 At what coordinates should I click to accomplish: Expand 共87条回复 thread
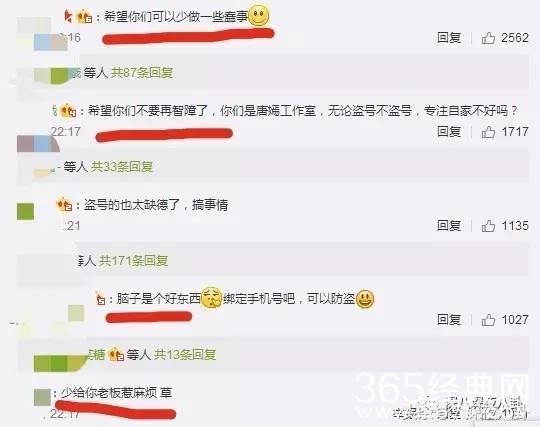tap(142, 73)
